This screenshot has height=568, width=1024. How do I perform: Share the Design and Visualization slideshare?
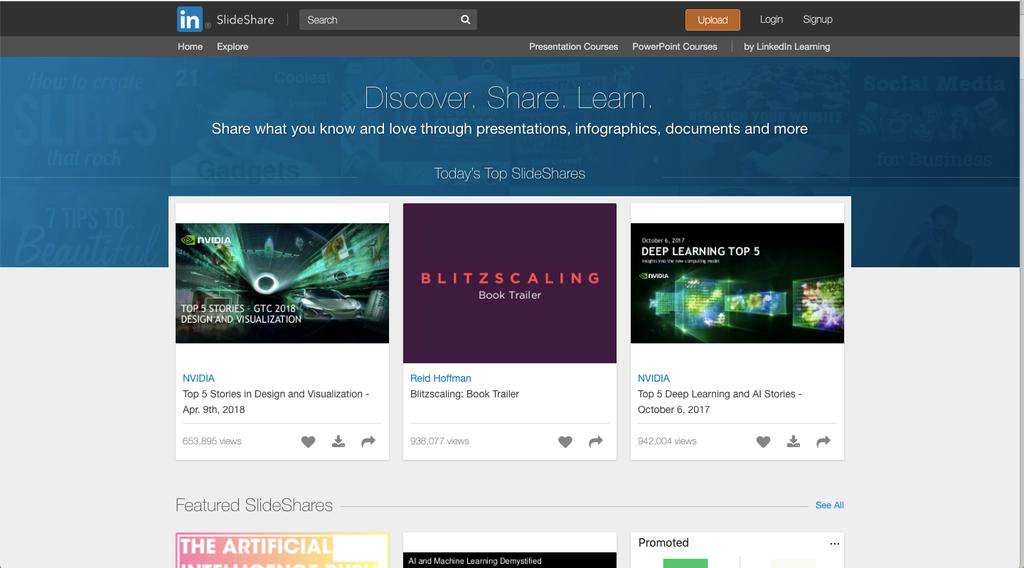(x=368, y=442)
